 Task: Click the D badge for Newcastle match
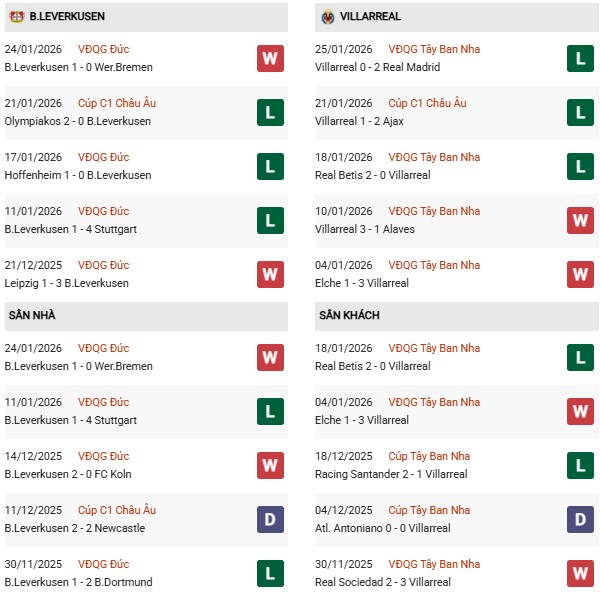coord(269,520)
